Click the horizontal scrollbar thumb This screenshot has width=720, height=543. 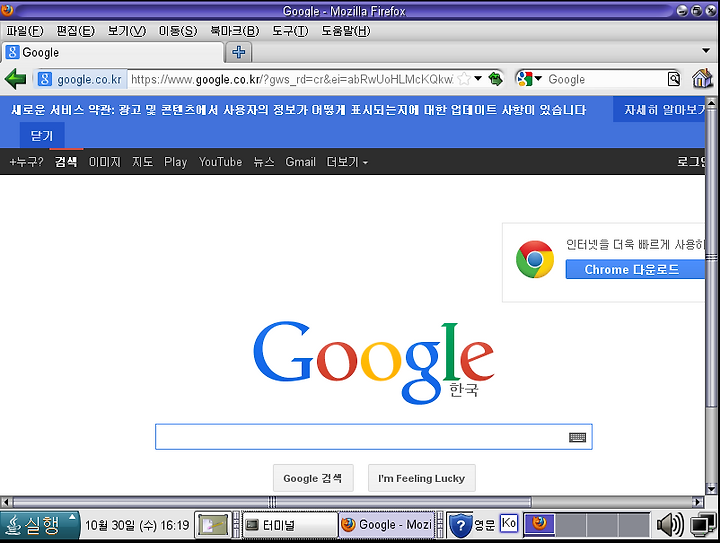(272, 502)
